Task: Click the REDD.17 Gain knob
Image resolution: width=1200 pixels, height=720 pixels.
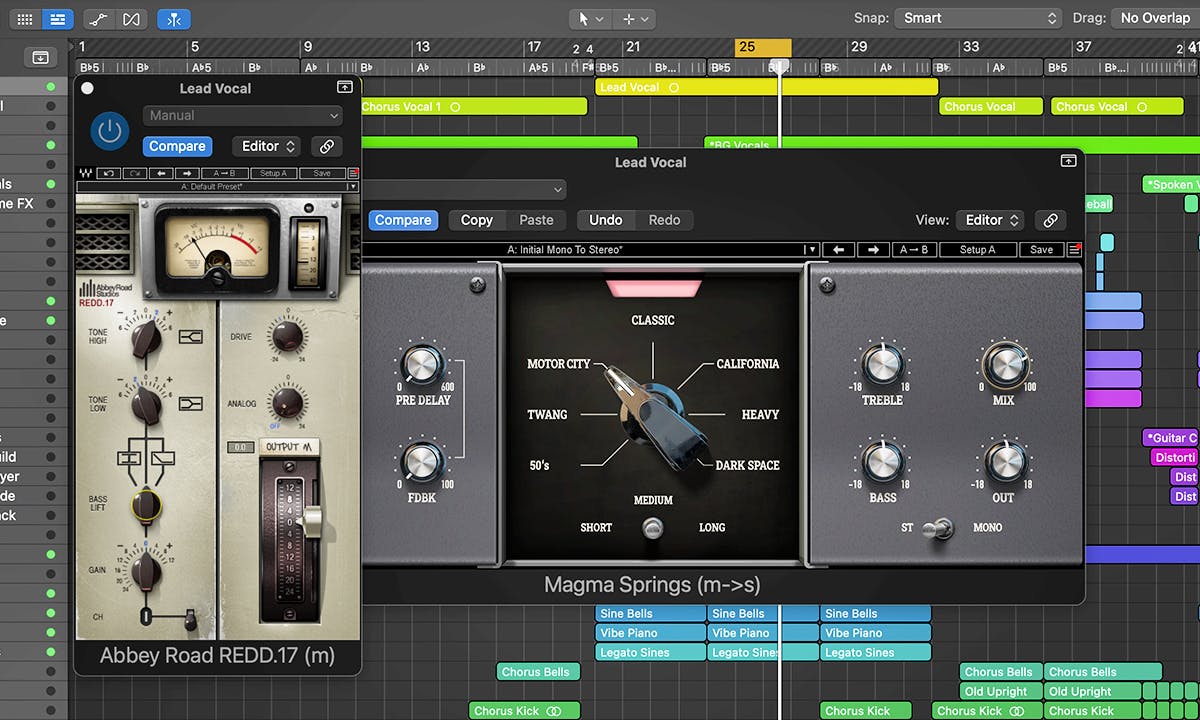Action: (x=146, y=570)
